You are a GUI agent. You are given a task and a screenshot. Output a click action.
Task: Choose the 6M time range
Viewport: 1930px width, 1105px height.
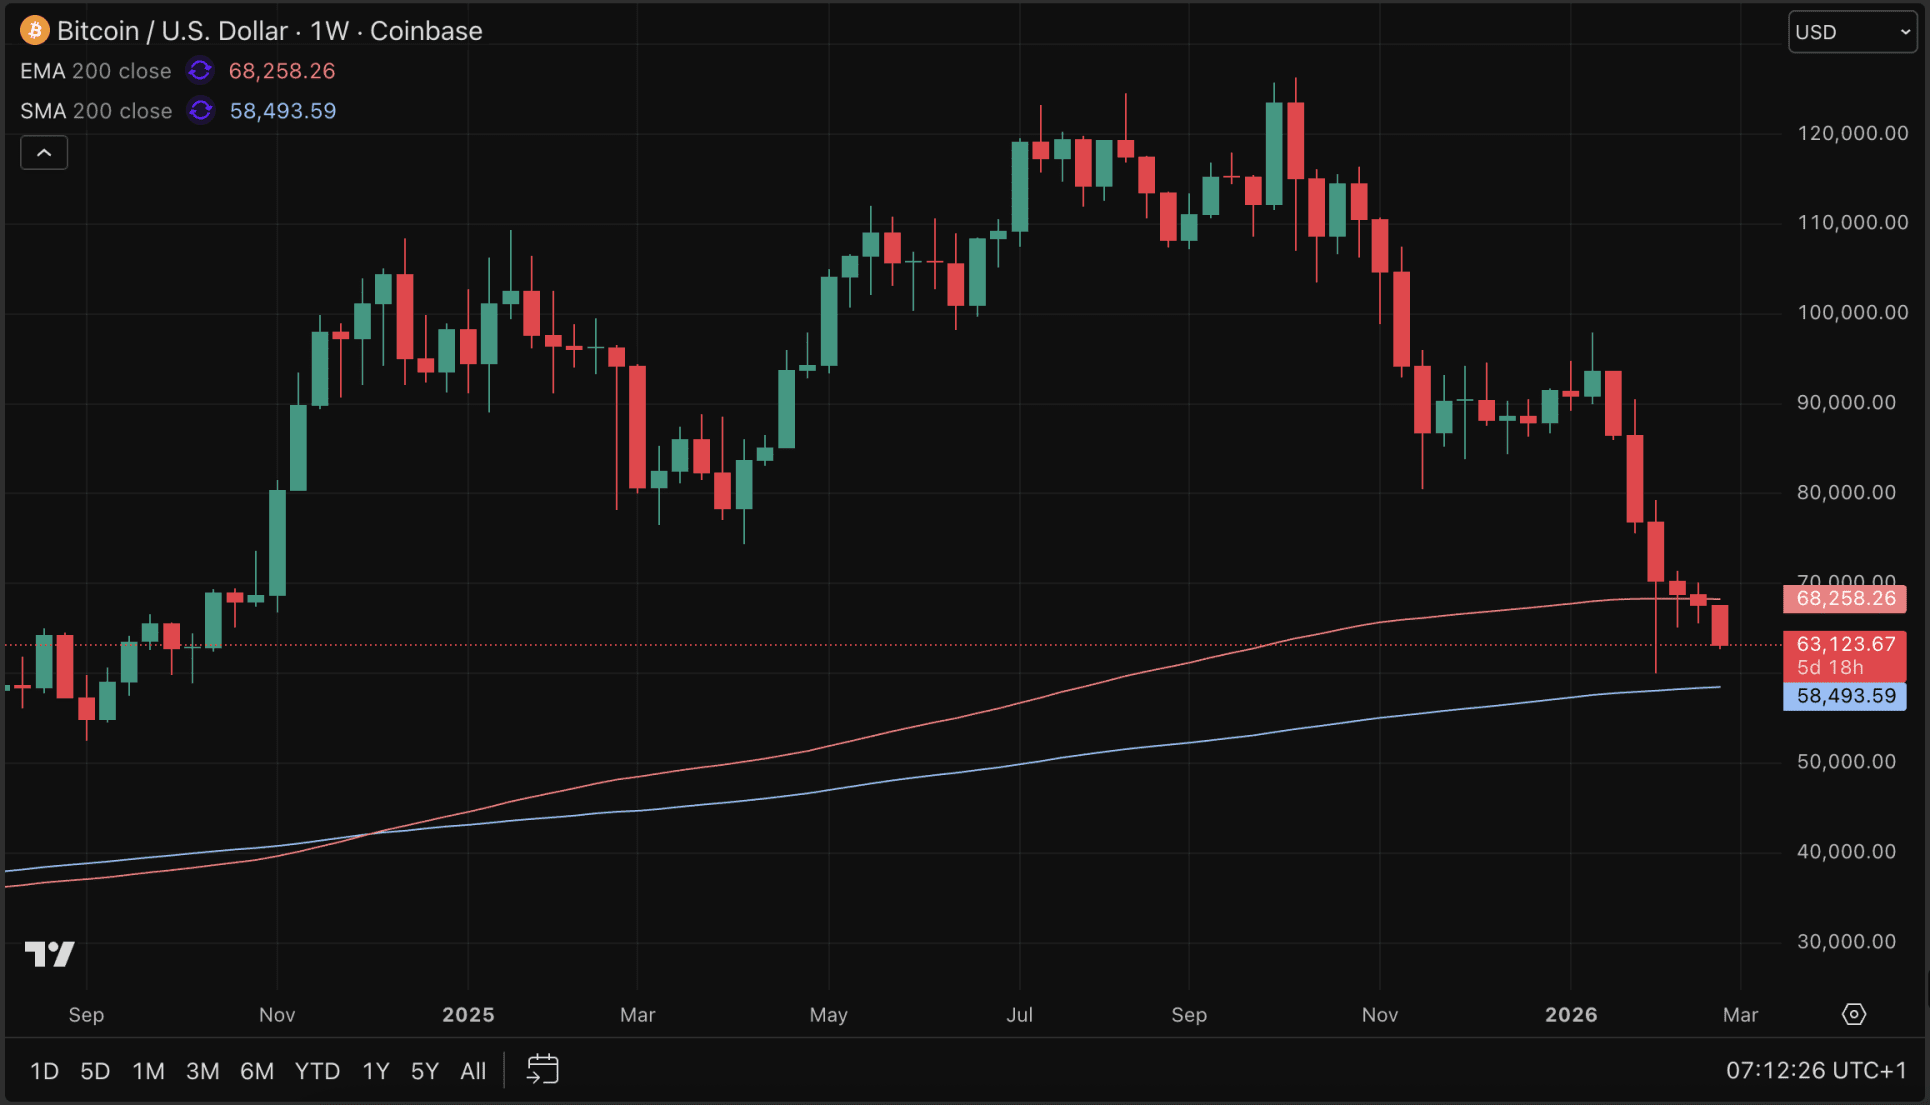pos(257,1071)
